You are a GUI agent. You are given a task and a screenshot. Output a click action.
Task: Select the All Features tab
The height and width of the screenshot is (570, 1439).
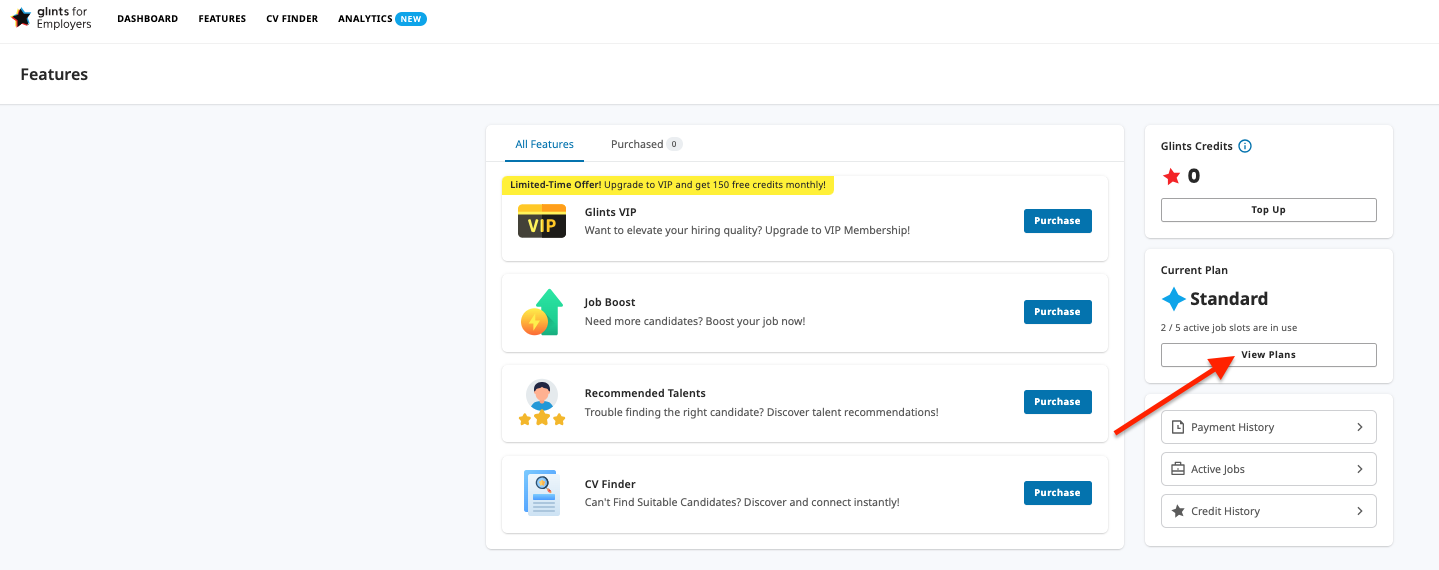pos(545,144)
